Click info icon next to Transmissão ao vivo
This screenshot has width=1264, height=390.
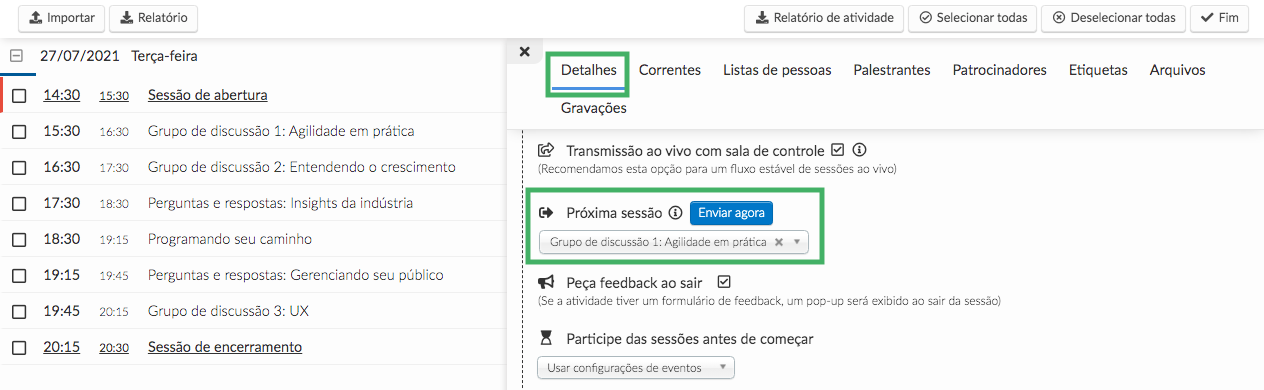tap(859, 150)
